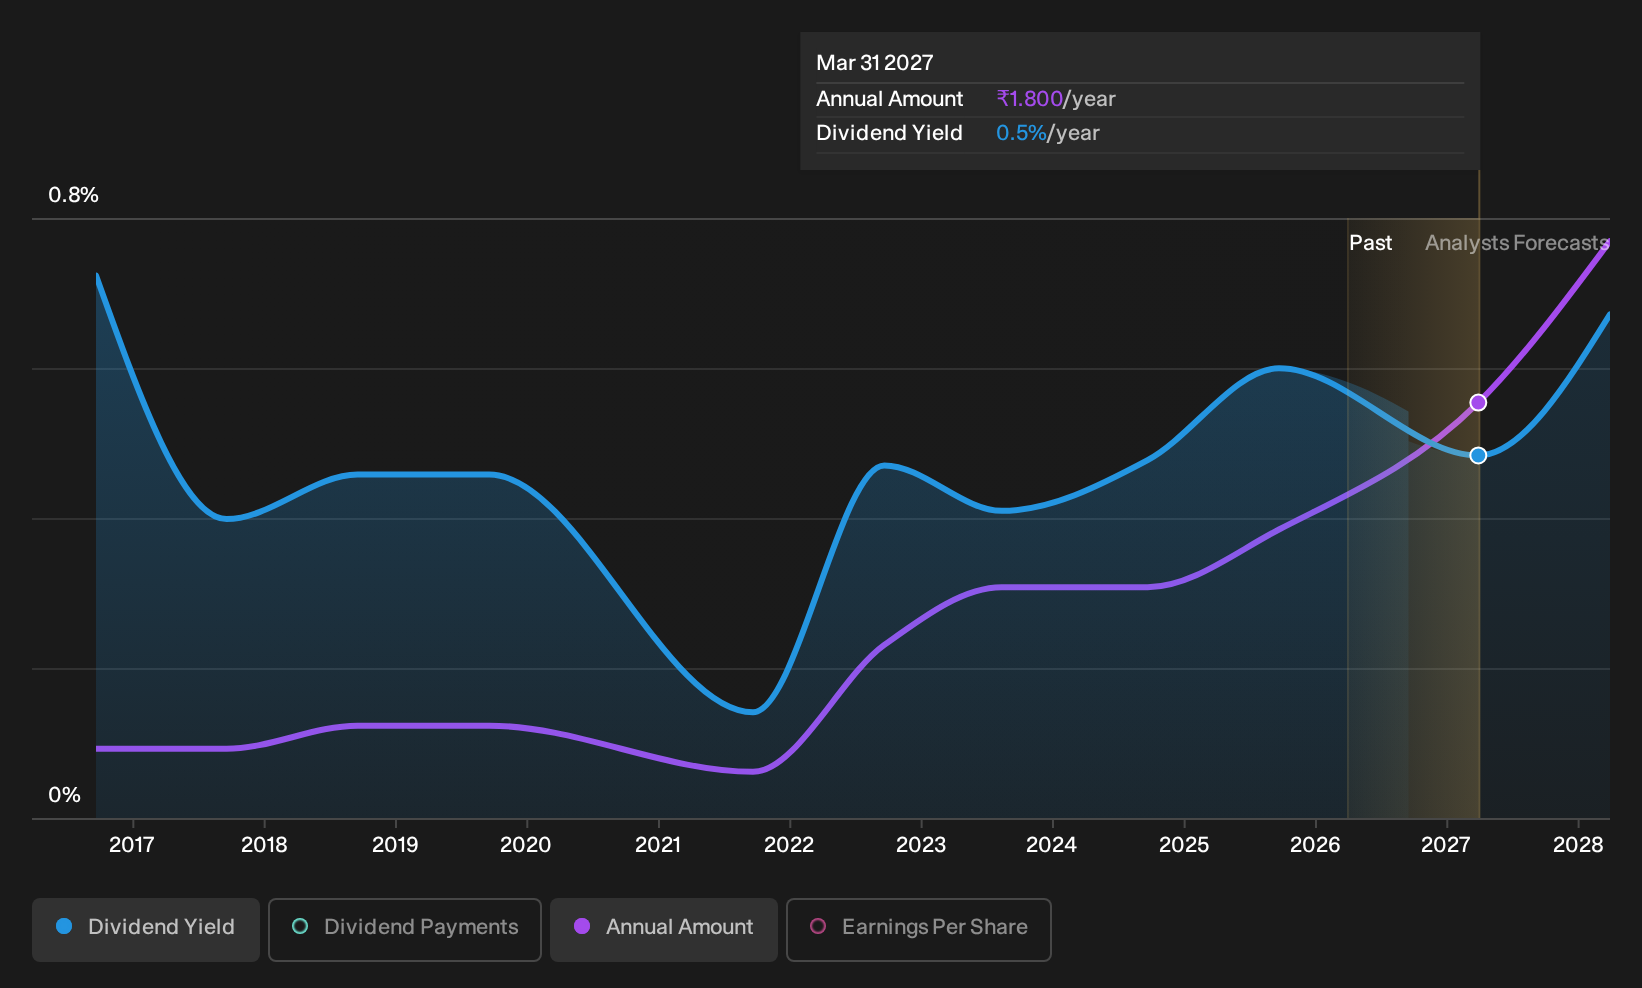This screenshot has width=1642, height=988.
Task: Click the ₹1.800/year Annual Amount tooltip value
Action: tap(1056, 99)
